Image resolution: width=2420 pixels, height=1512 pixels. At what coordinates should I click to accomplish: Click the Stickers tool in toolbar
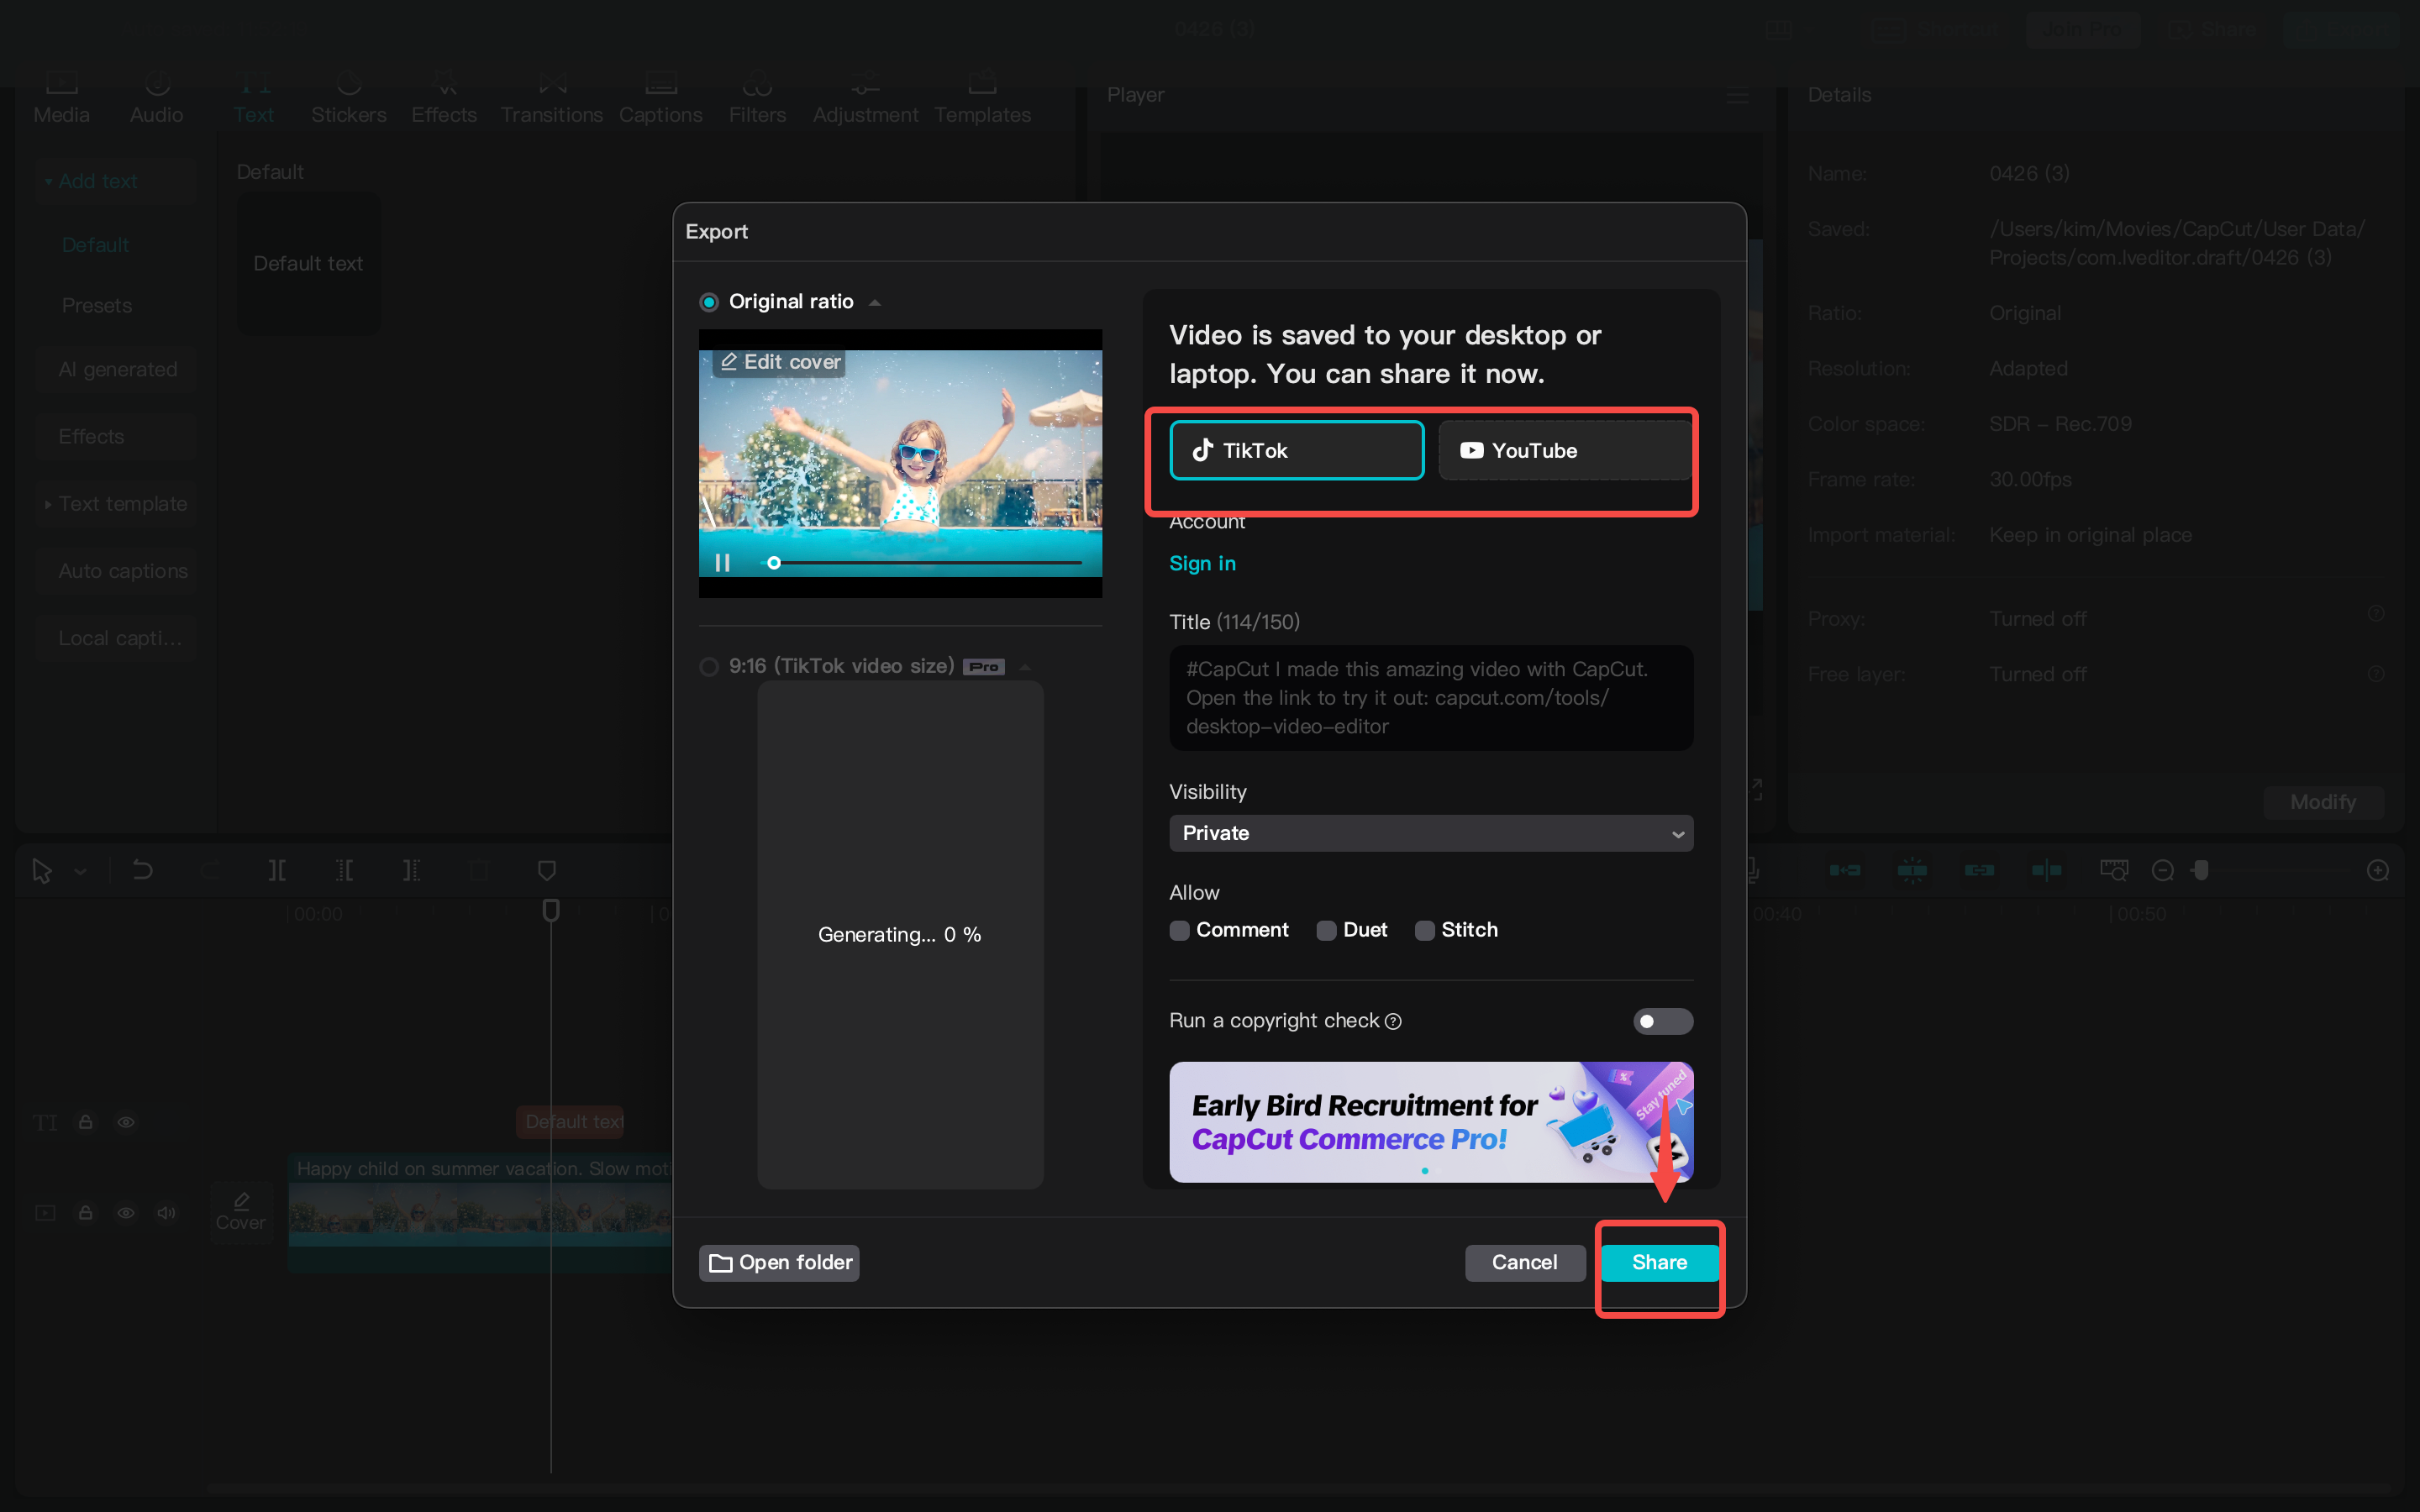(347, 97)
